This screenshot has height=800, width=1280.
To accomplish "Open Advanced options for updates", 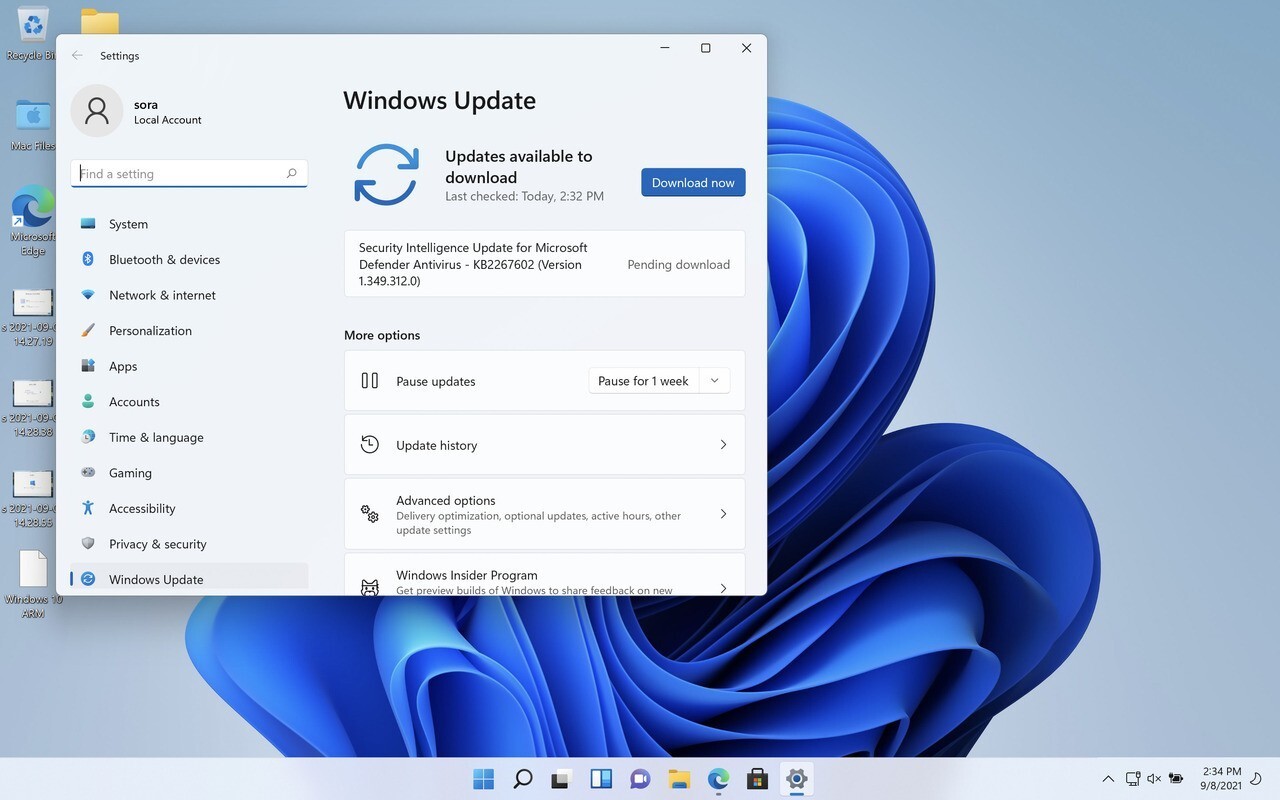I will pyautogui.click(x=545, y=514).
